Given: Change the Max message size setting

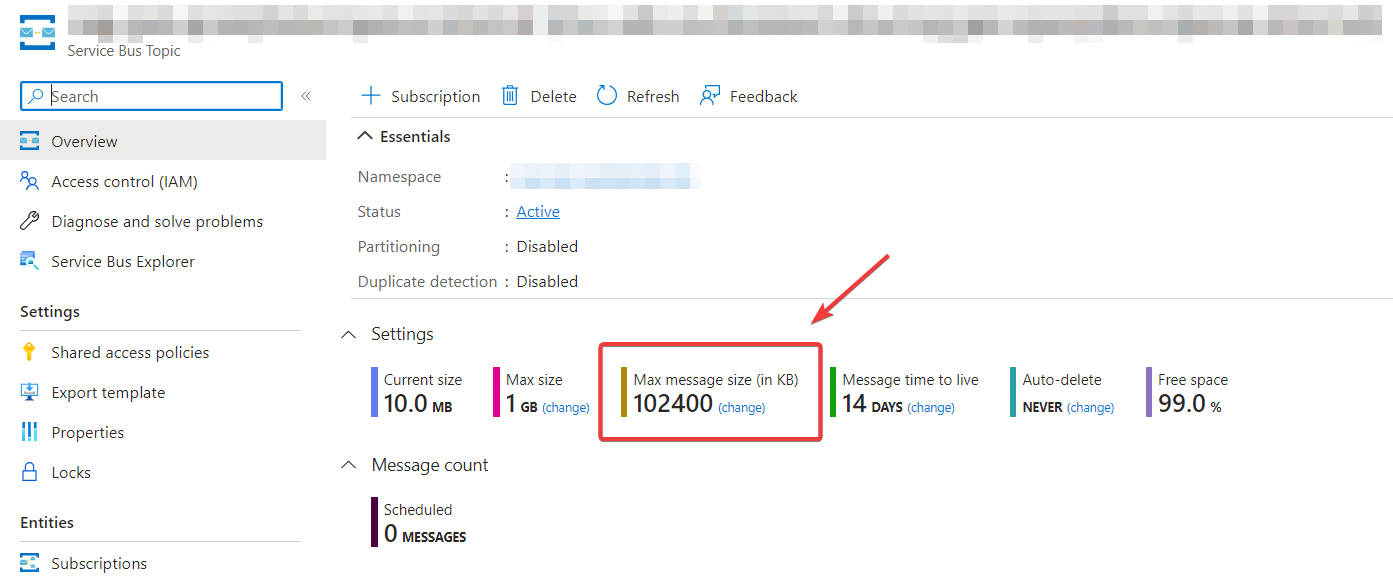Looking at the screenshot, I should point(741,408).
